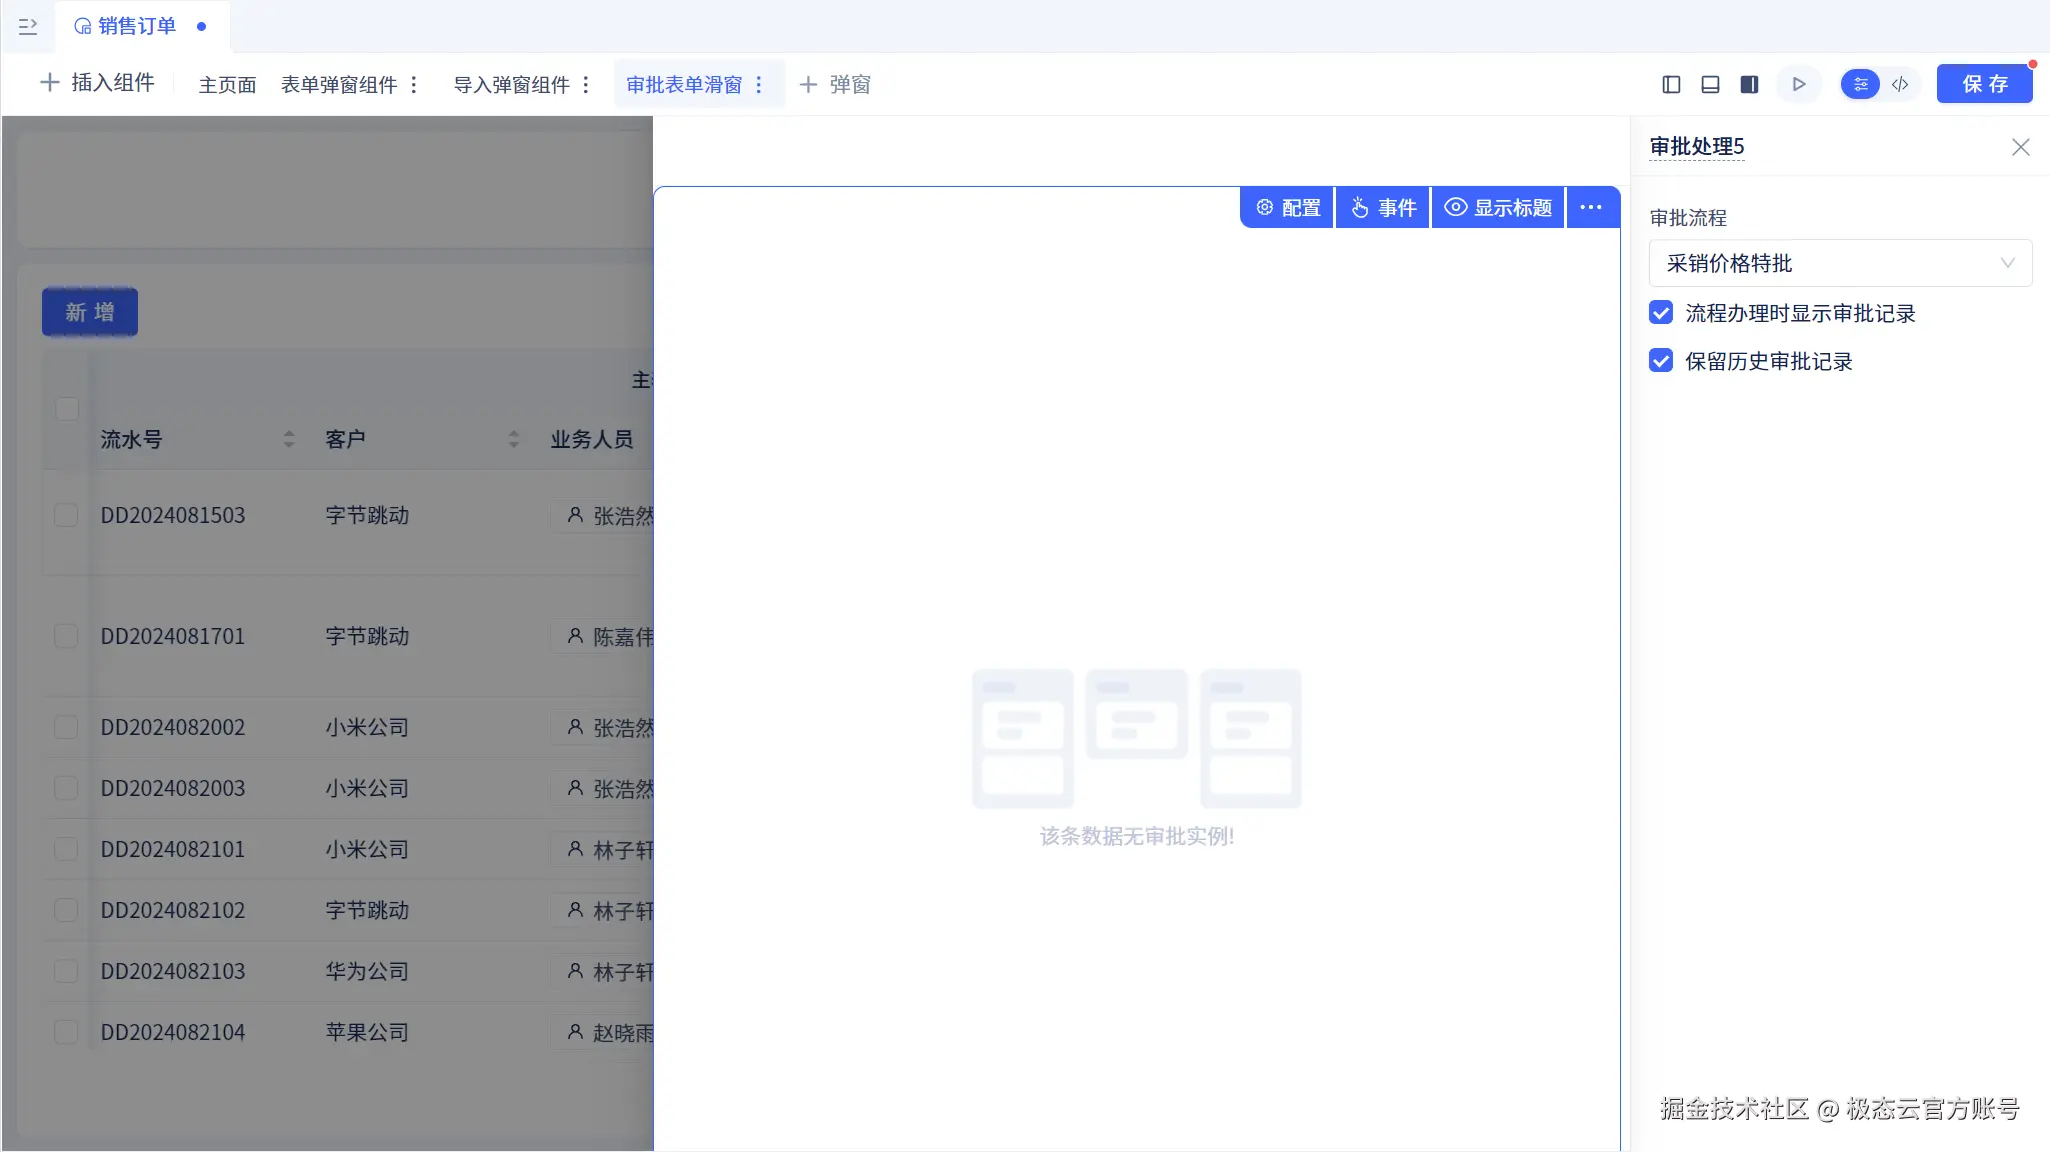
Task: Uncheck 保留历史审批记录 checkbox
Action: [1661, 361]
